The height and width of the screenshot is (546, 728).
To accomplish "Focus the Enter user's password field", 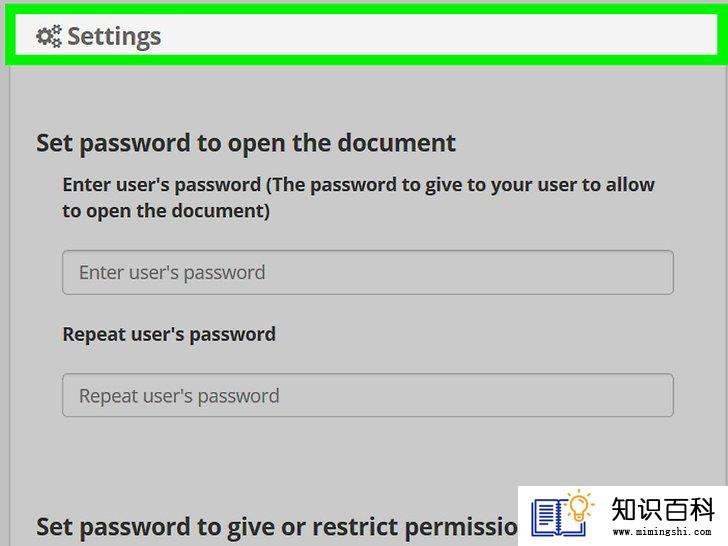I will click(368, 273).
